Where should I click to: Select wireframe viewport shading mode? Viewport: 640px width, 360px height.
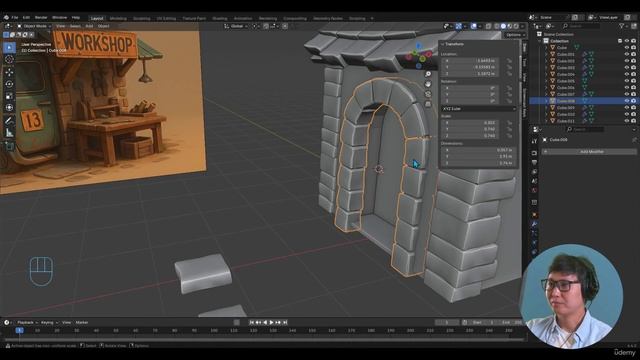(497, 26)
